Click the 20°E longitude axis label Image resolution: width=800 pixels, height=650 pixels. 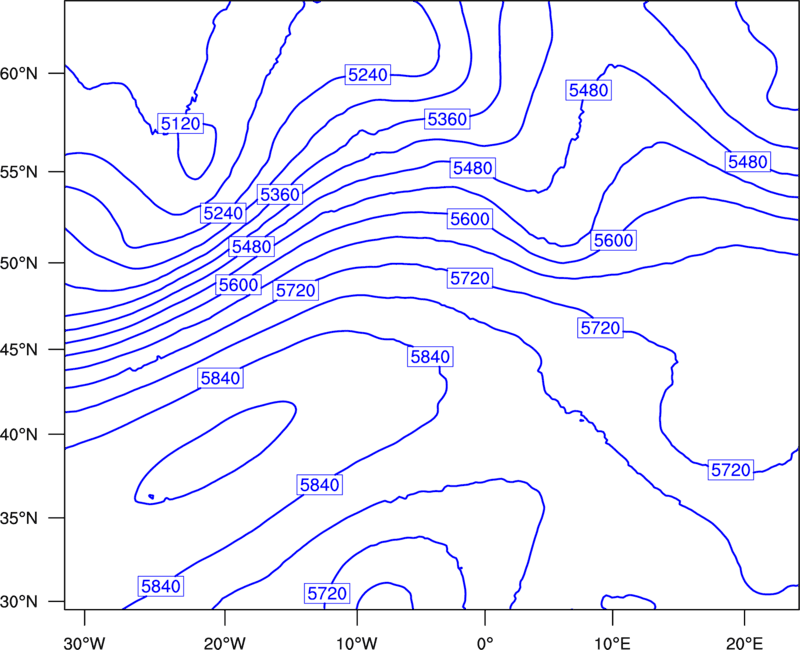(744, 643)
